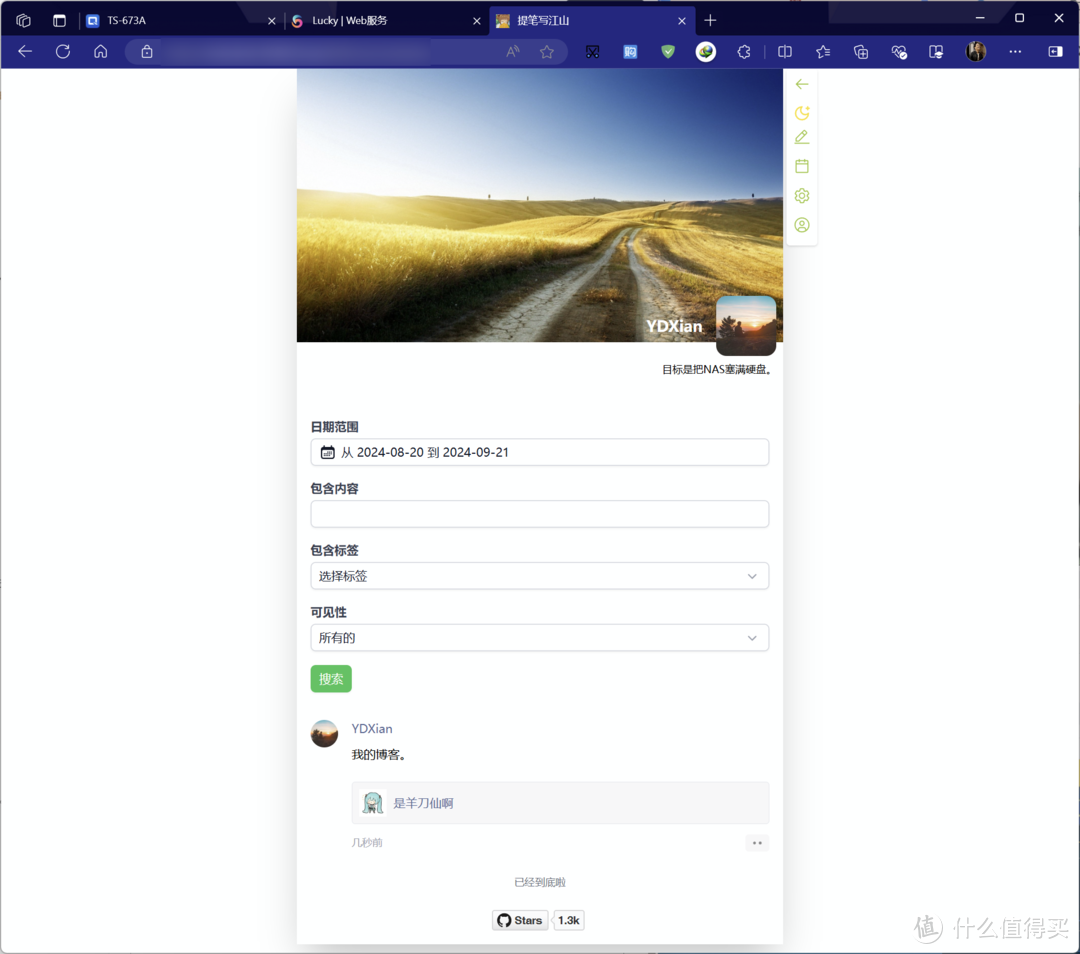The height and width of the screenshot is (954, 1080).
Task: Refresh the current page
Action: click(x=63, y=52)
